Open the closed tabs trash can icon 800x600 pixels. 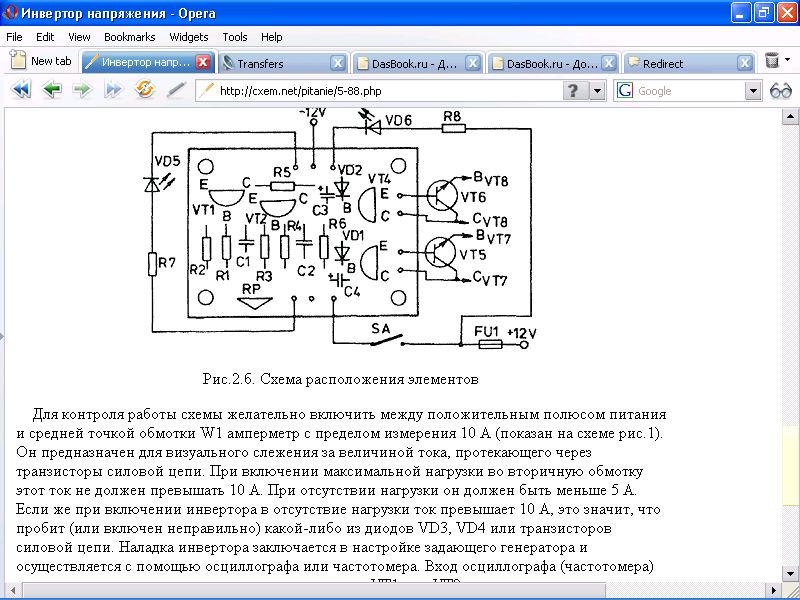click(772, 62)
